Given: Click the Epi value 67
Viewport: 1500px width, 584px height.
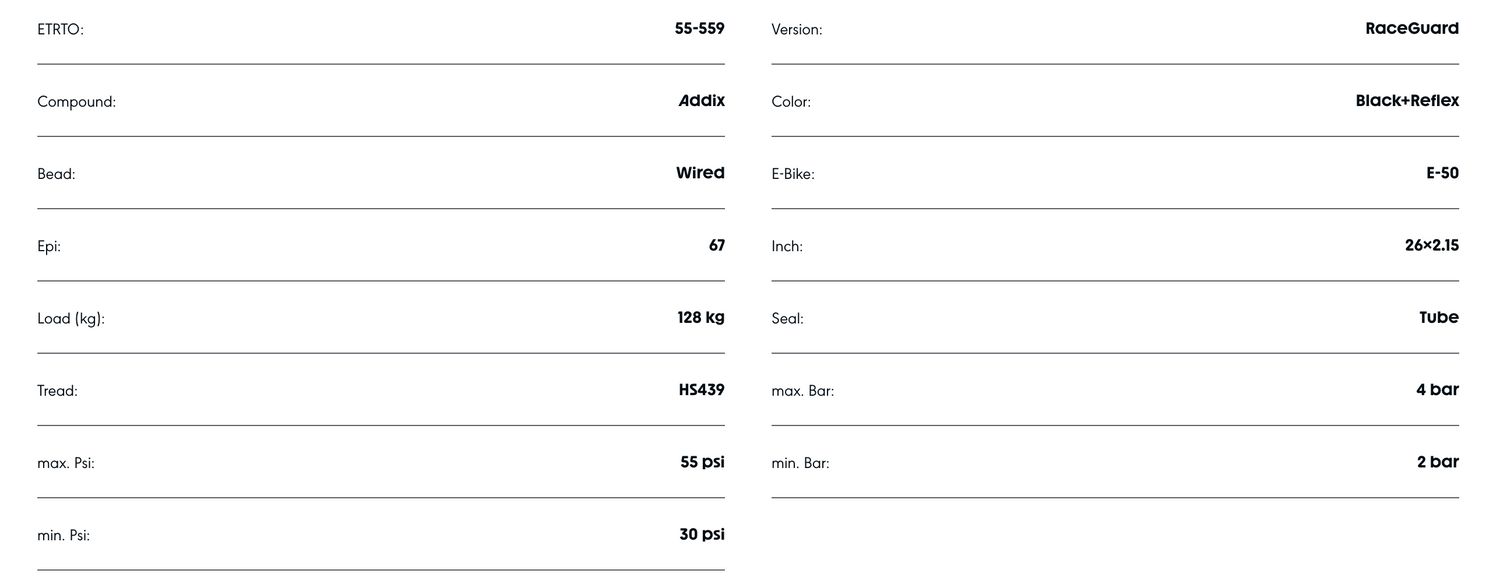Looking at the screenshot, I should point(716,245).
